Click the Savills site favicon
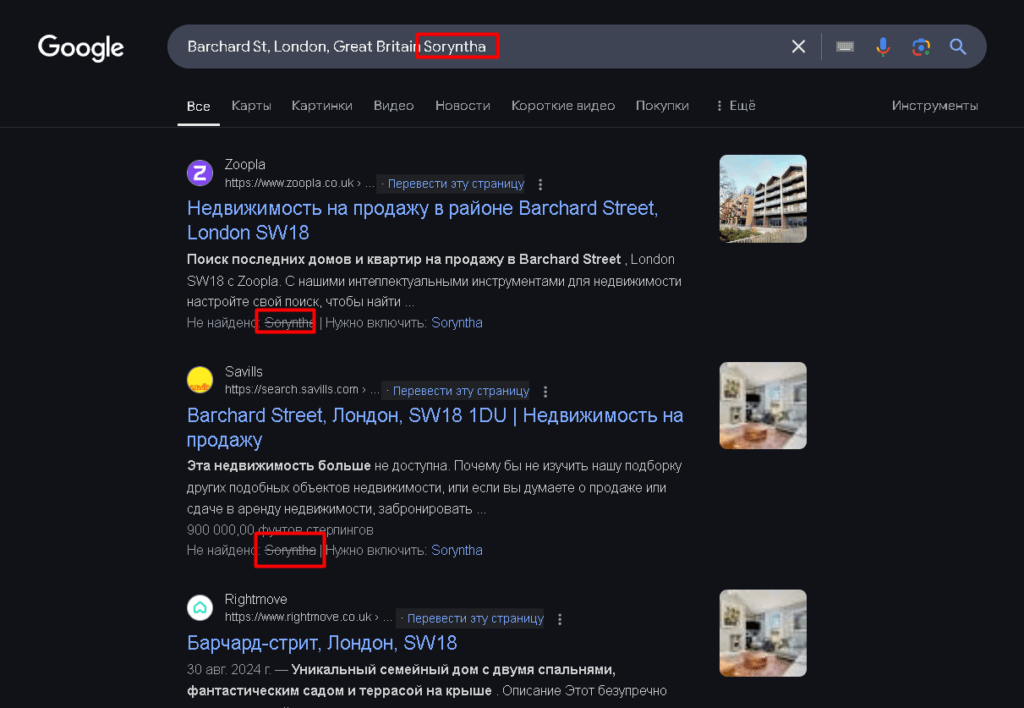Viewport: 1024px width, 708px height. point(200,380)
